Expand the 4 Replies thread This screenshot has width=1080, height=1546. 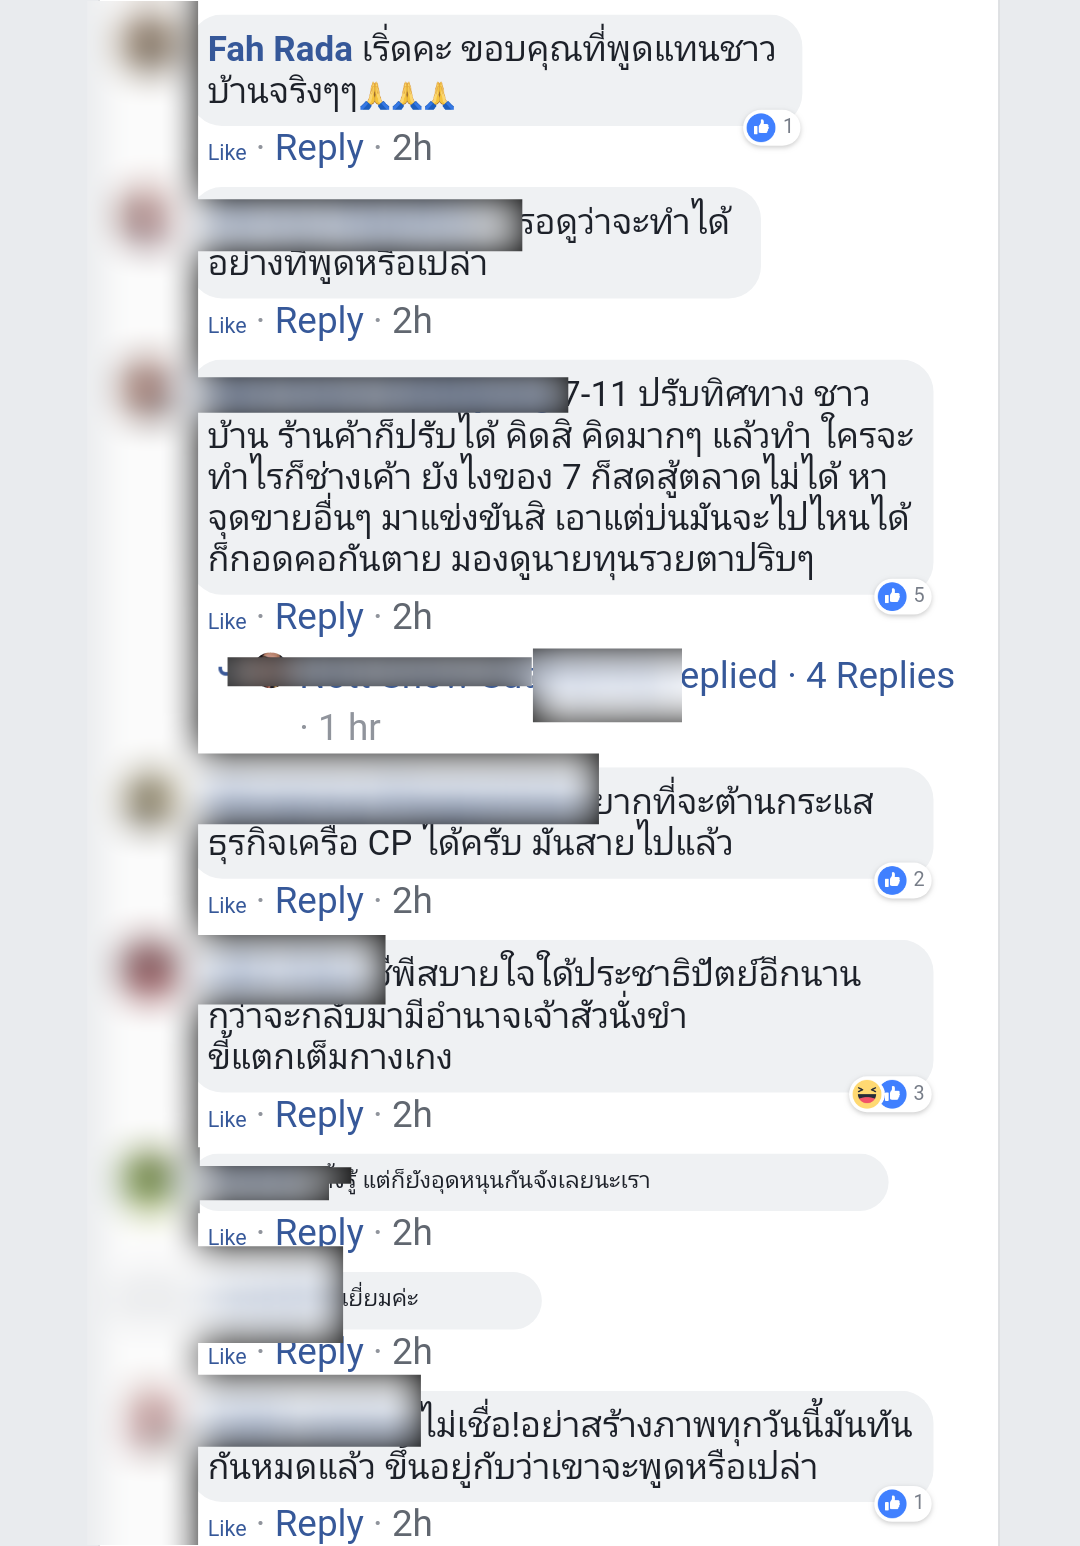[880, 676]
